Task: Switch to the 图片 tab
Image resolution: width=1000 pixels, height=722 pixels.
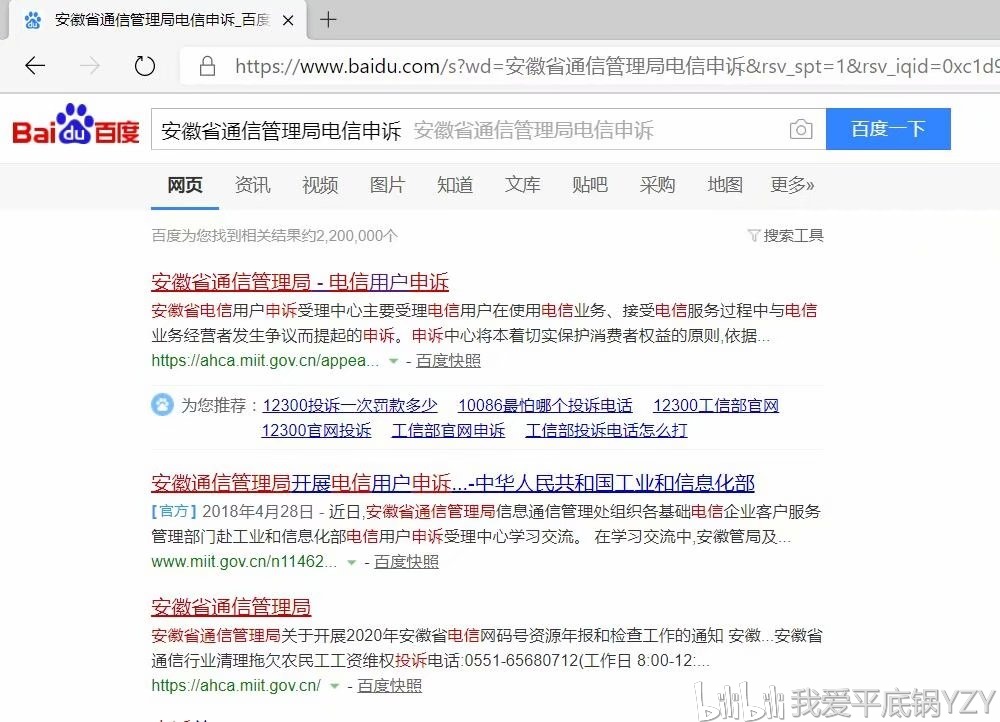Action: tap(388, 185)
